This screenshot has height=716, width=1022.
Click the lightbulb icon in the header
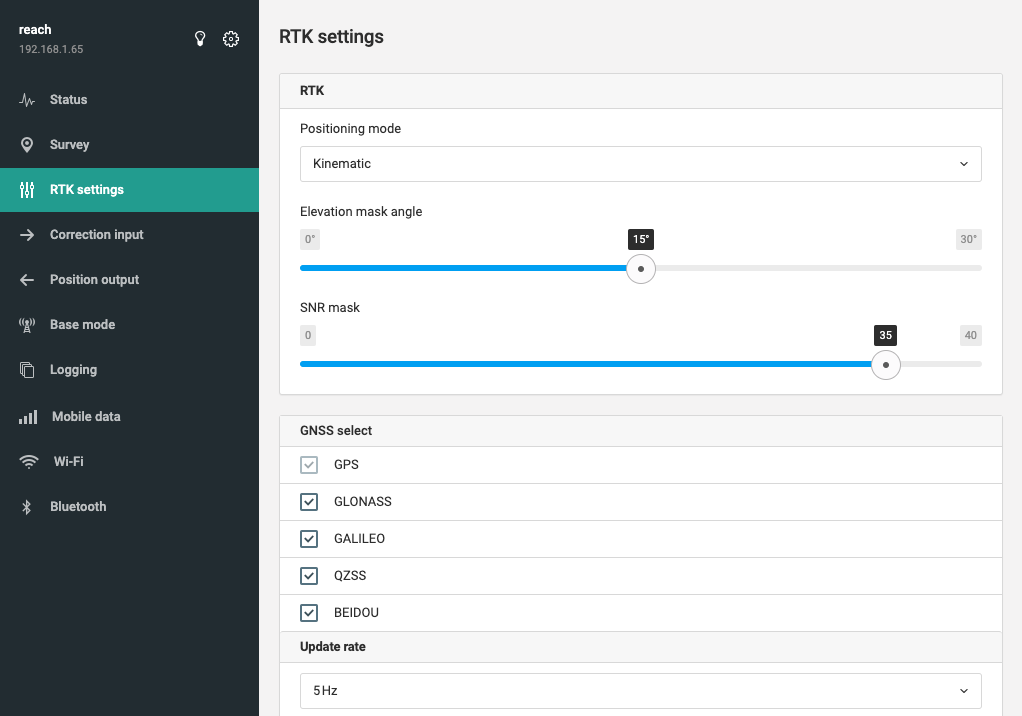200,39
